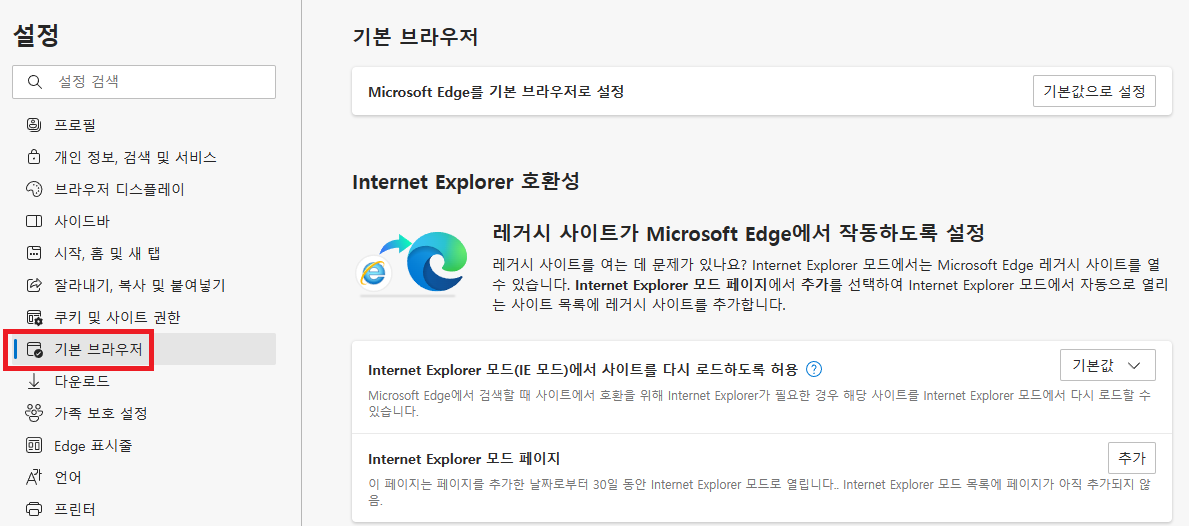This screenshot has height=526, width=1189.
Task: Select the Edge 표시줄 entry
Action: tap(144, 445)
